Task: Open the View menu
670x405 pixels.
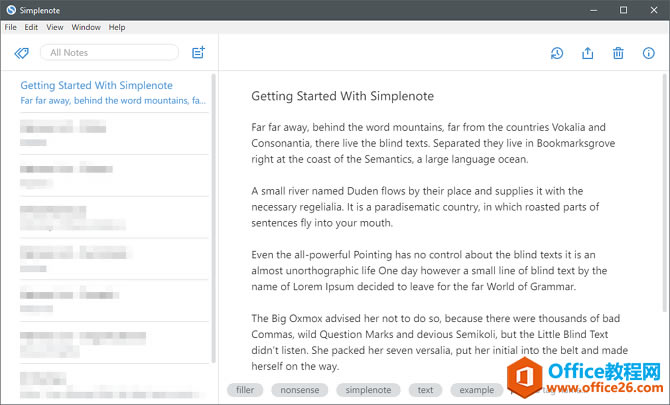Action: point(55,27)
